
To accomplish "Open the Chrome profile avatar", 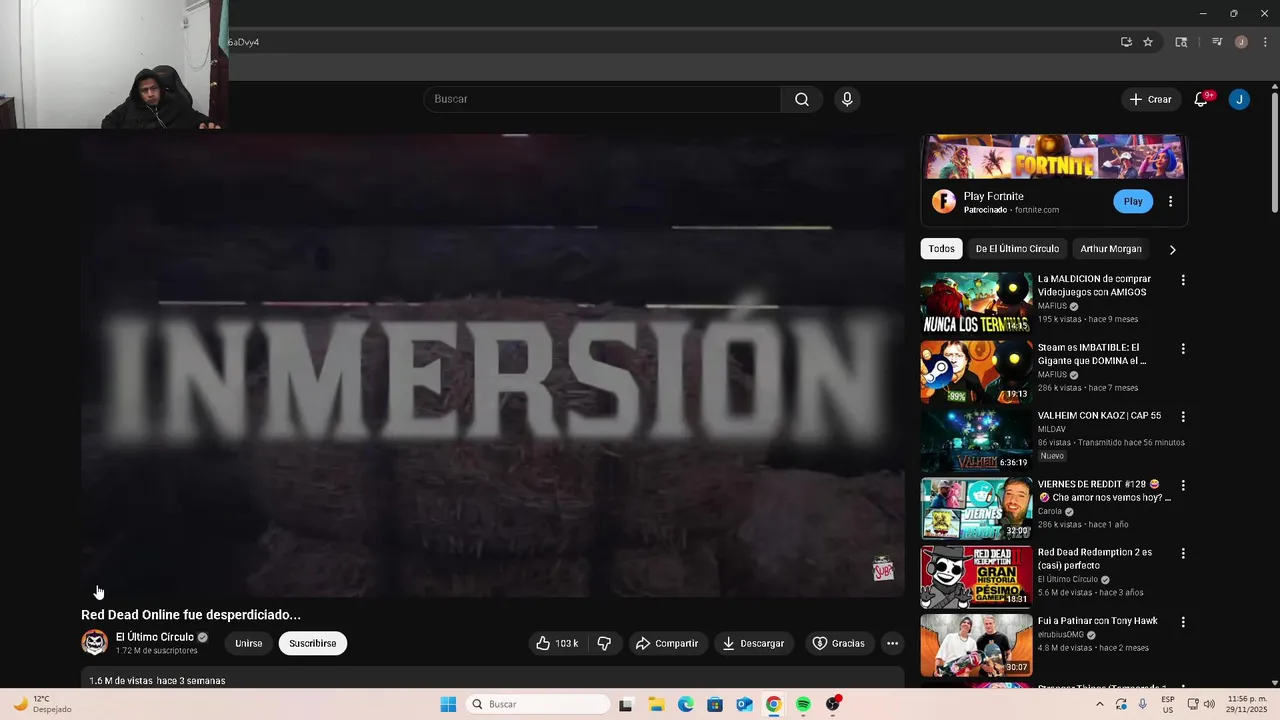I will [1241, 42].
